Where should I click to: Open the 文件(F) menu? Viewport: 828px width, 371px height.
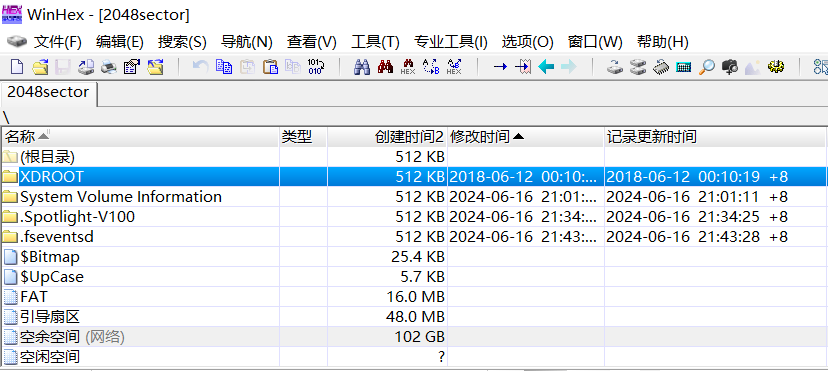pyautogui.click(x=58, y=42)
